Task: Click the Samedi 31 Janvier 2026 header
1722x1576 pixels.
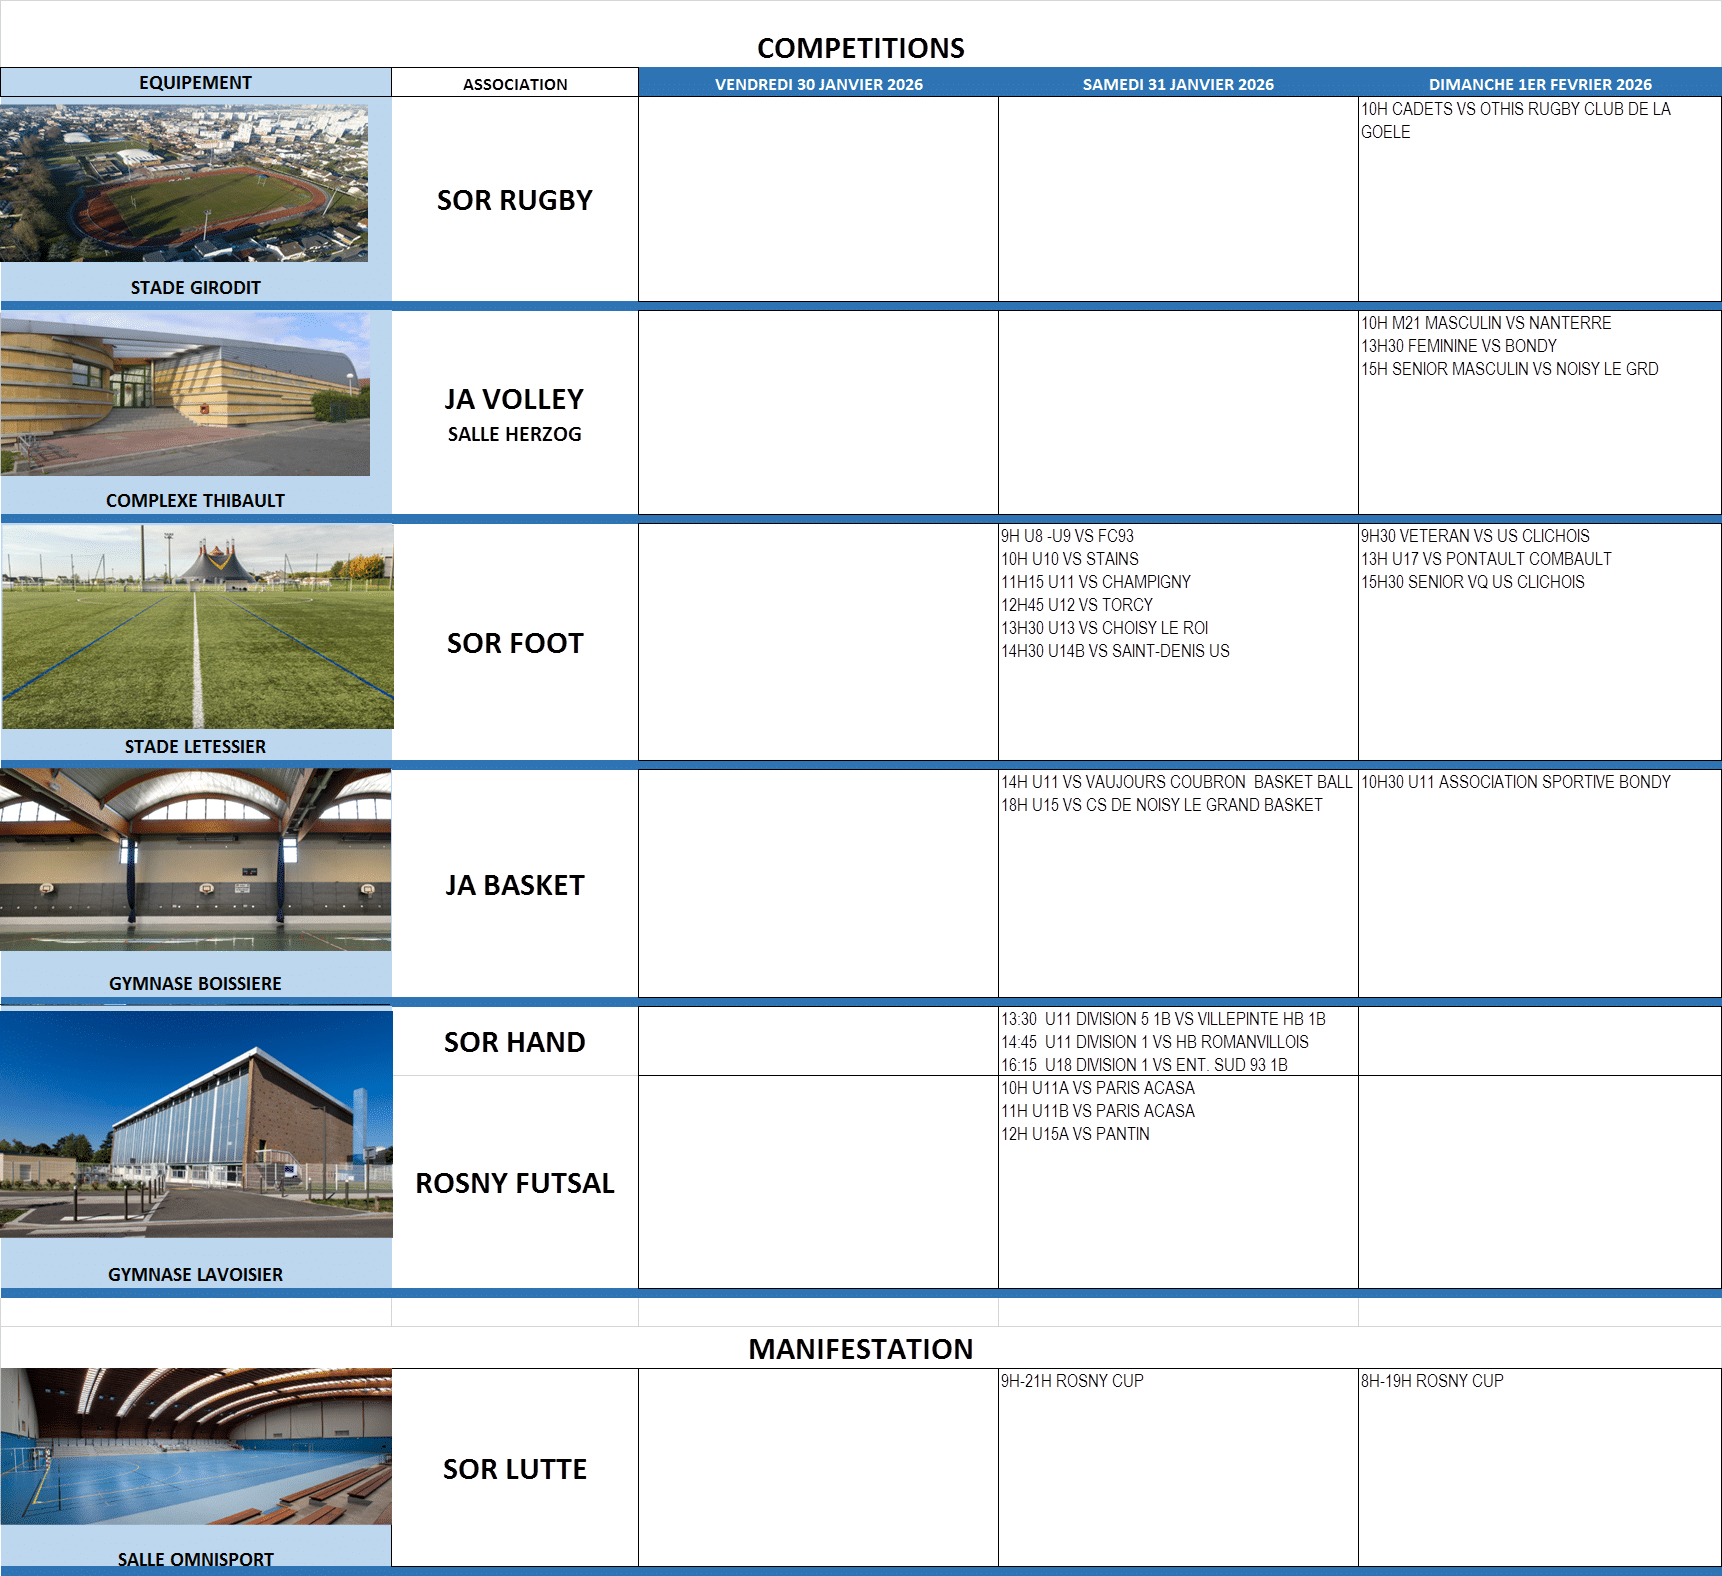Action: pyautogui.click(x=1178, y=84)
